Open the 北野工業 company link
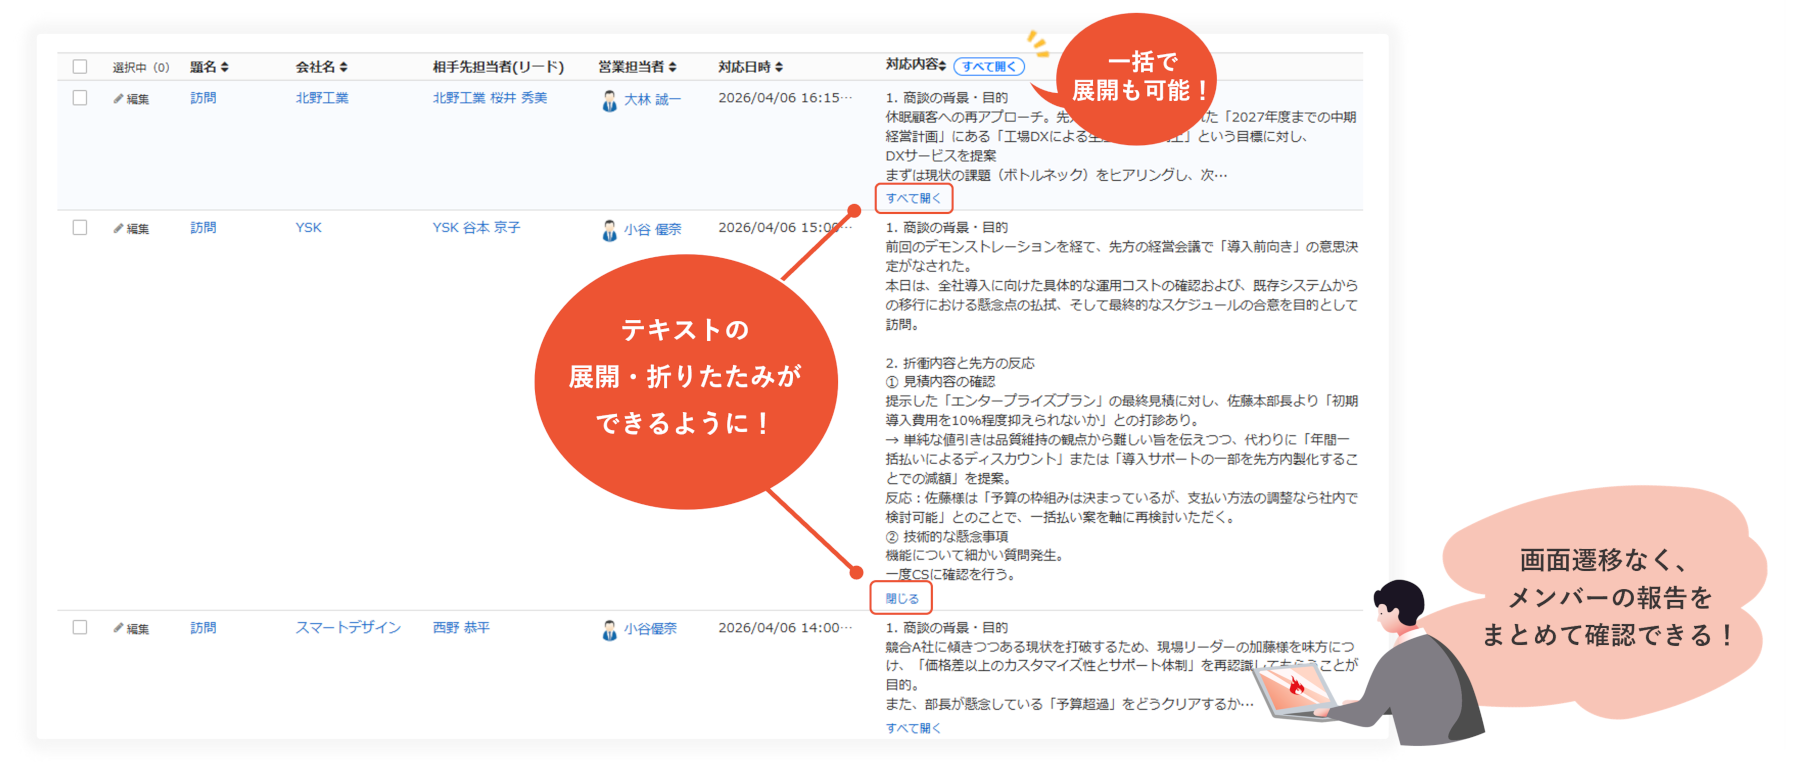This screenshot has width=1800, height=763. [x=322, y=98]
